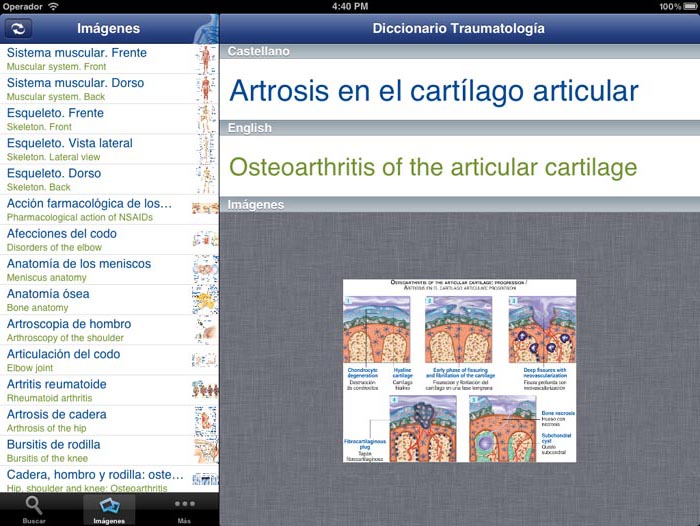
Task: Tap thumbnail for Anatomía de los meniscos
Action: 205,270
